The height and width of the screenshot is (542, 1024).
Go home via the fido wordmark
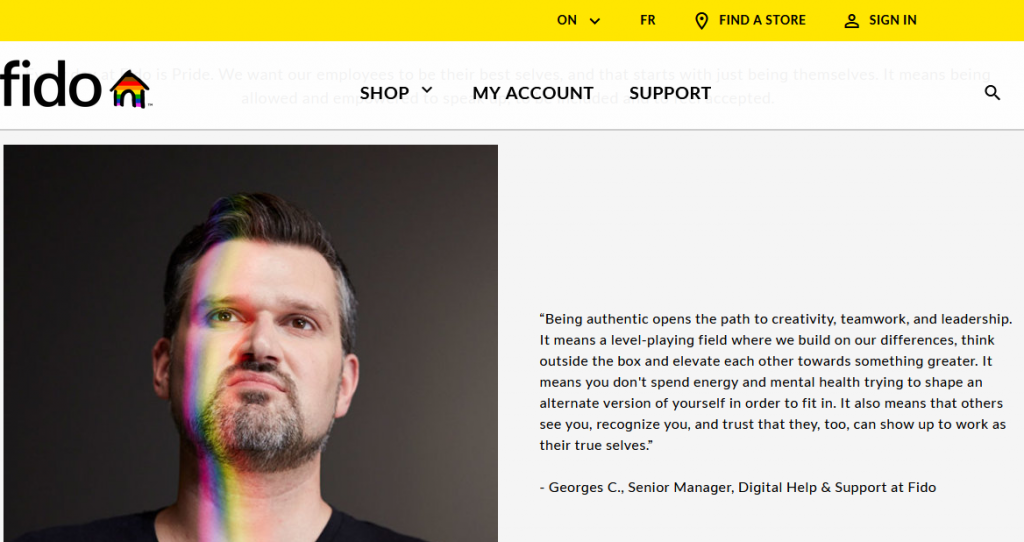click(x=51, y=84)
